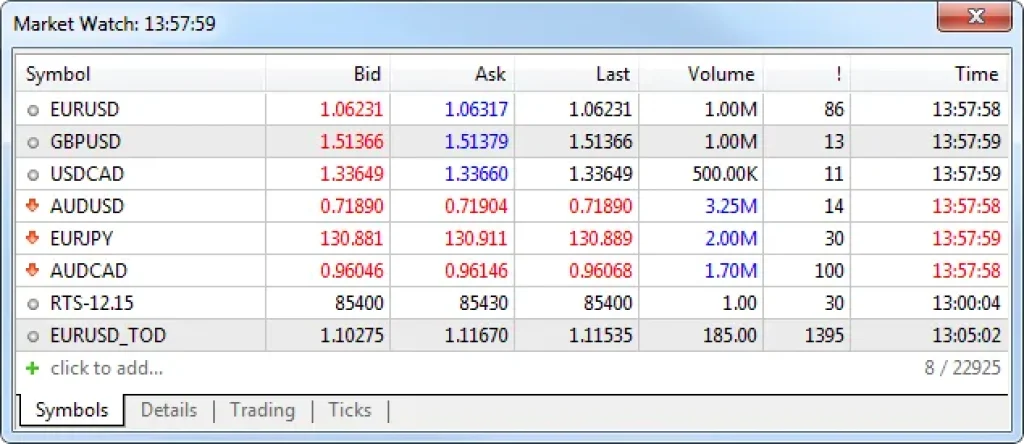The width and height of the screenshot is (1024, 444).
Task: Click EURUSD ask price 1.06317
Action: click(476, 110)
